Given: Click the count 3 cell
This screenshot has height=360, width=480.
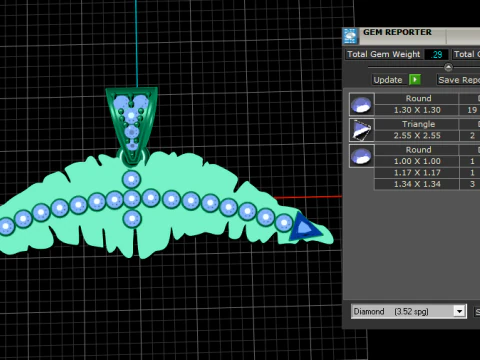Looking at the screenshot, I should click(472, 184).
